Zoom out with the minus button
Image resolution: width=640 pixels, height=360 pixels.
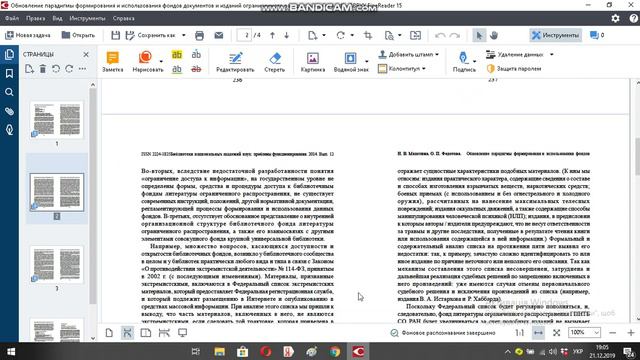click(x=612, y=333)
